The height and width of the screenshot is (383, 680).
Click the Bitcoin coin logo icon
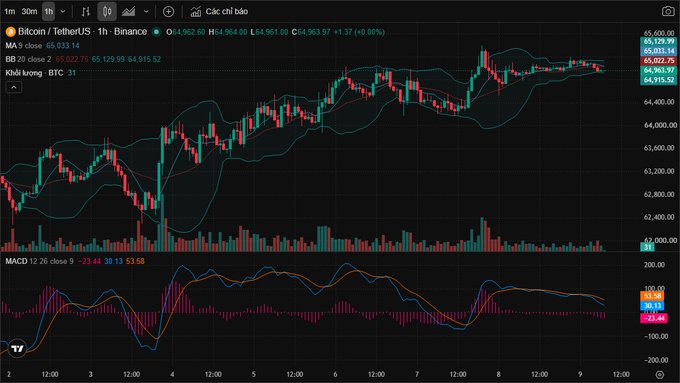pyautogui.click(x=10, y=32)
